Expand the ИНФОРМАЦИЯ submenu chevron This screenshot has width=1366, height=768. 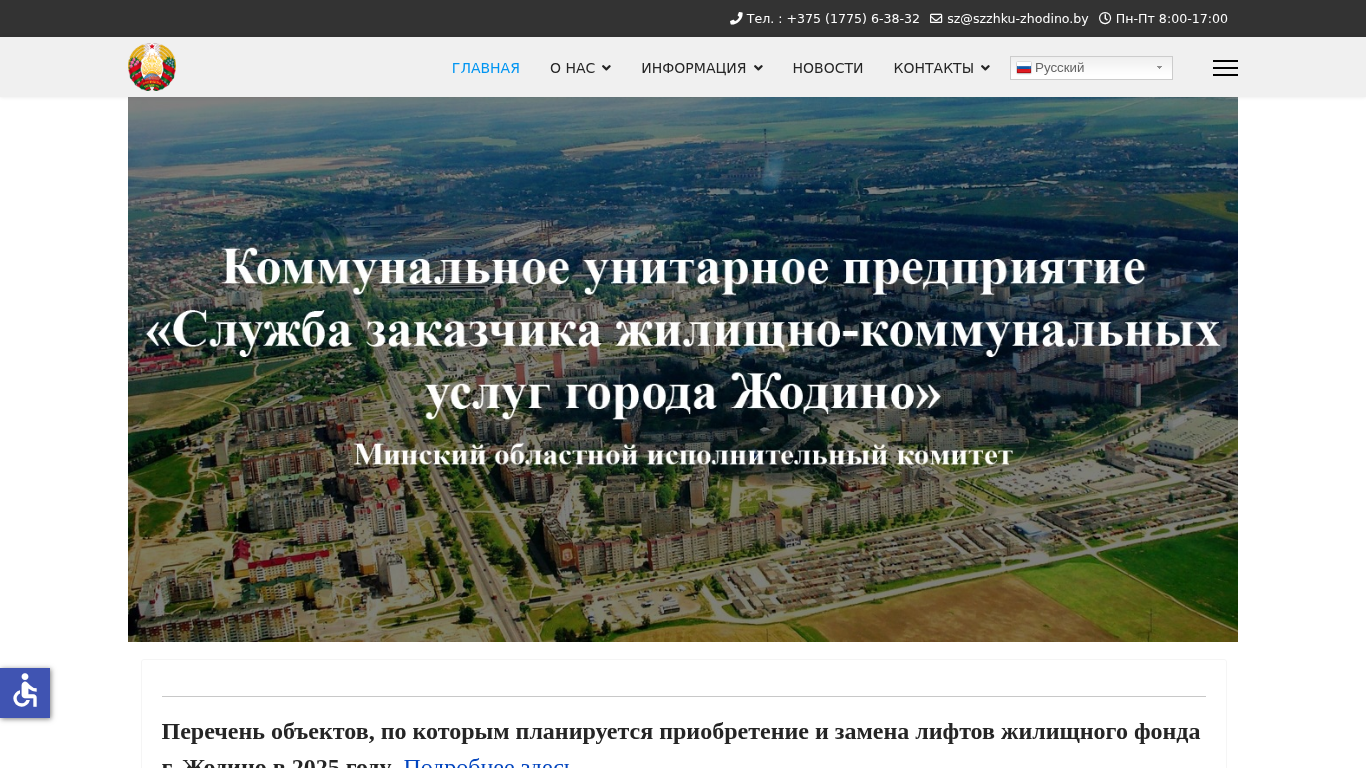pos(758,68)
